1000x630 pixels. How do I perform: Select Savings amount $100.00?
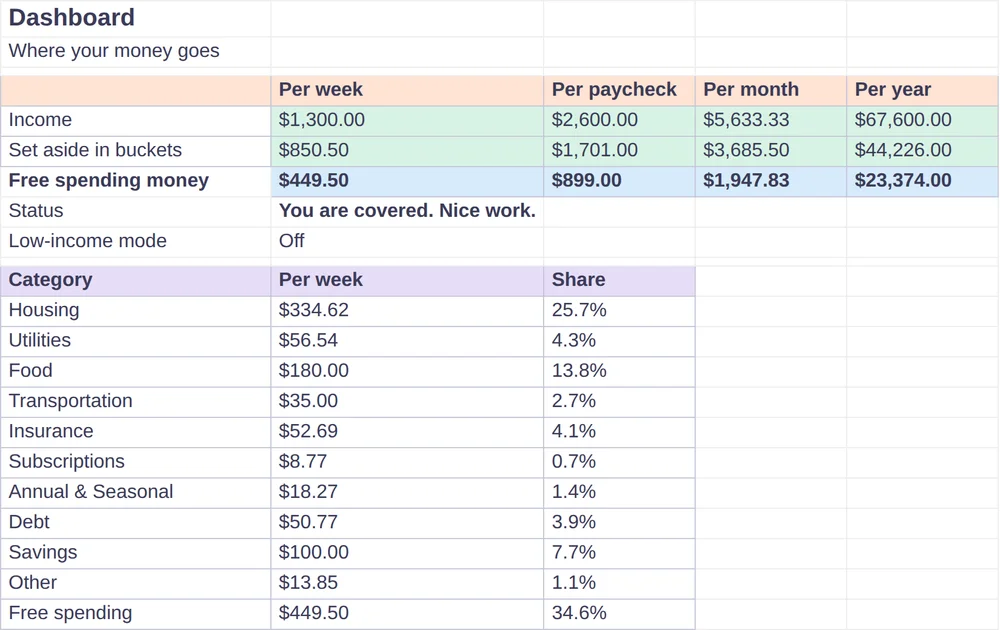pyautogui.click(x=407, y=553)
